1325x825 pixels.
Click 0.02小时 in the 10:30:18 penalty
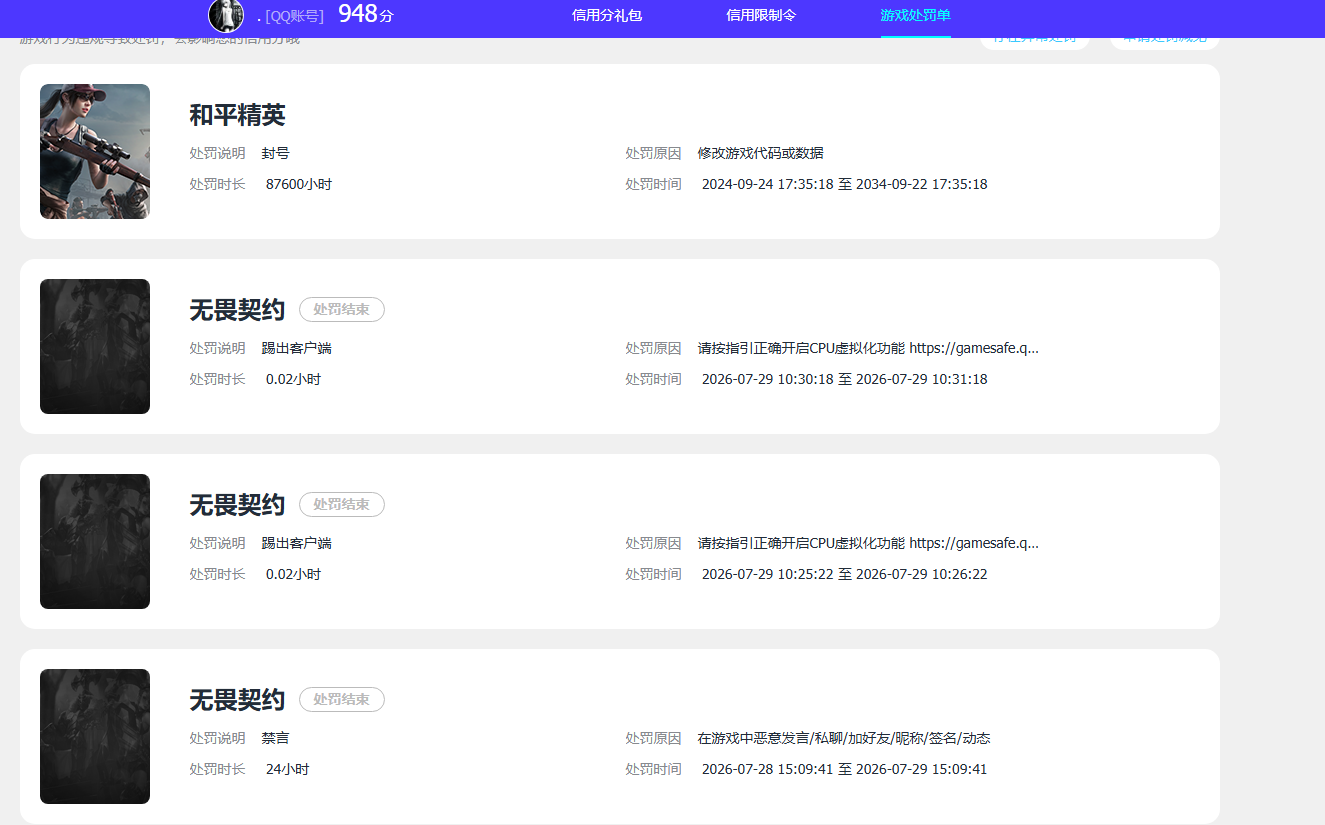[294, 379]
